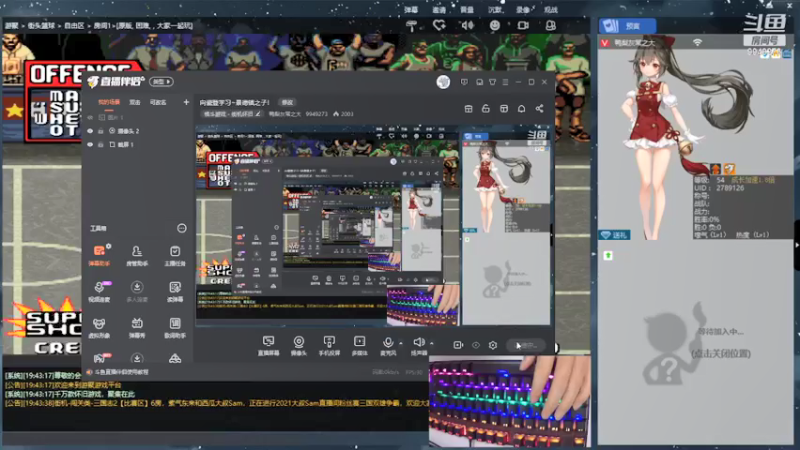
Task: Toggle the lock on the 摄像头 2 source
Action: point(101,131)
